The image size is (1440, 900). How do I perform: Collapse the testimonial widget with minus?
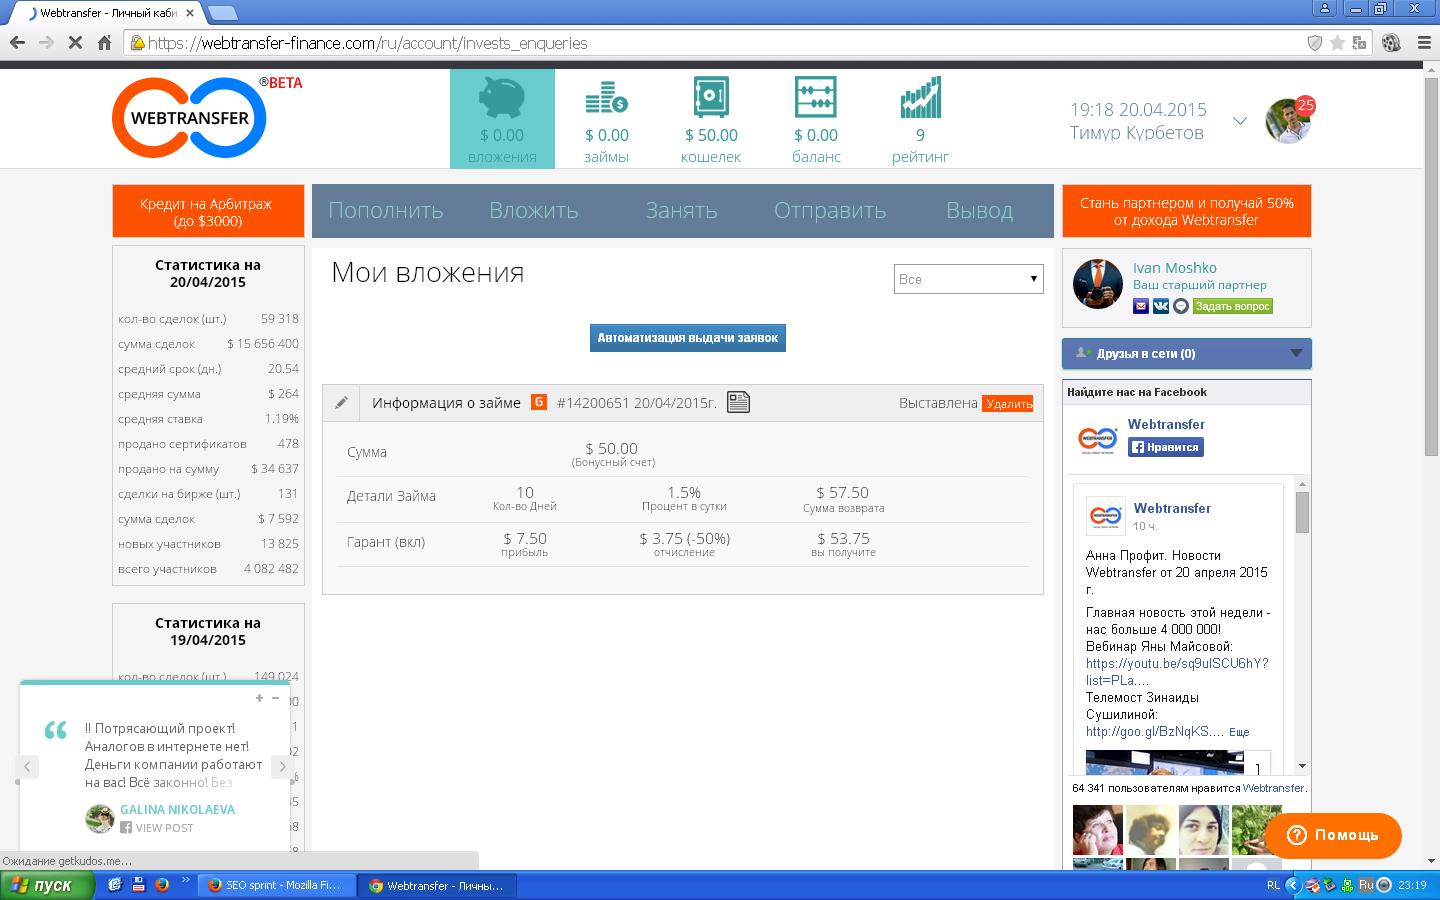point(275,698)
